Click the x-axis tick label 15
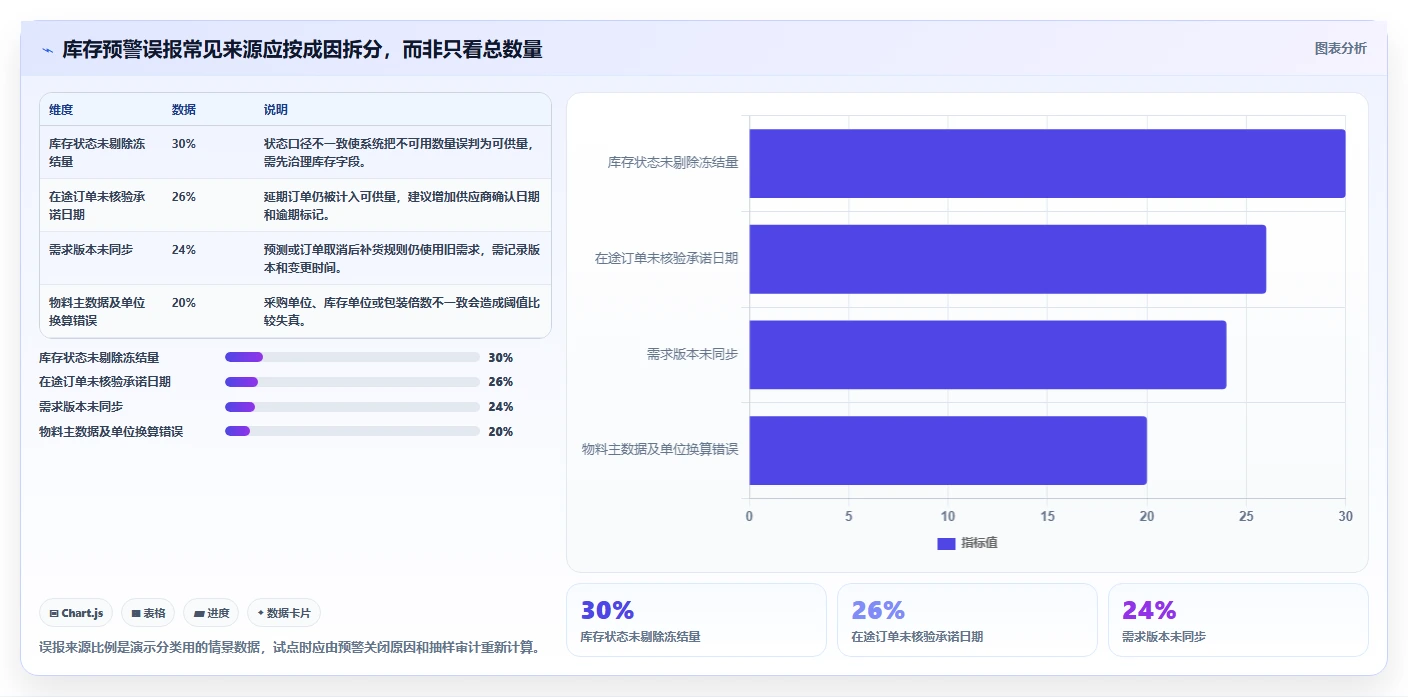1408x697 pixels. point(1047,516)
